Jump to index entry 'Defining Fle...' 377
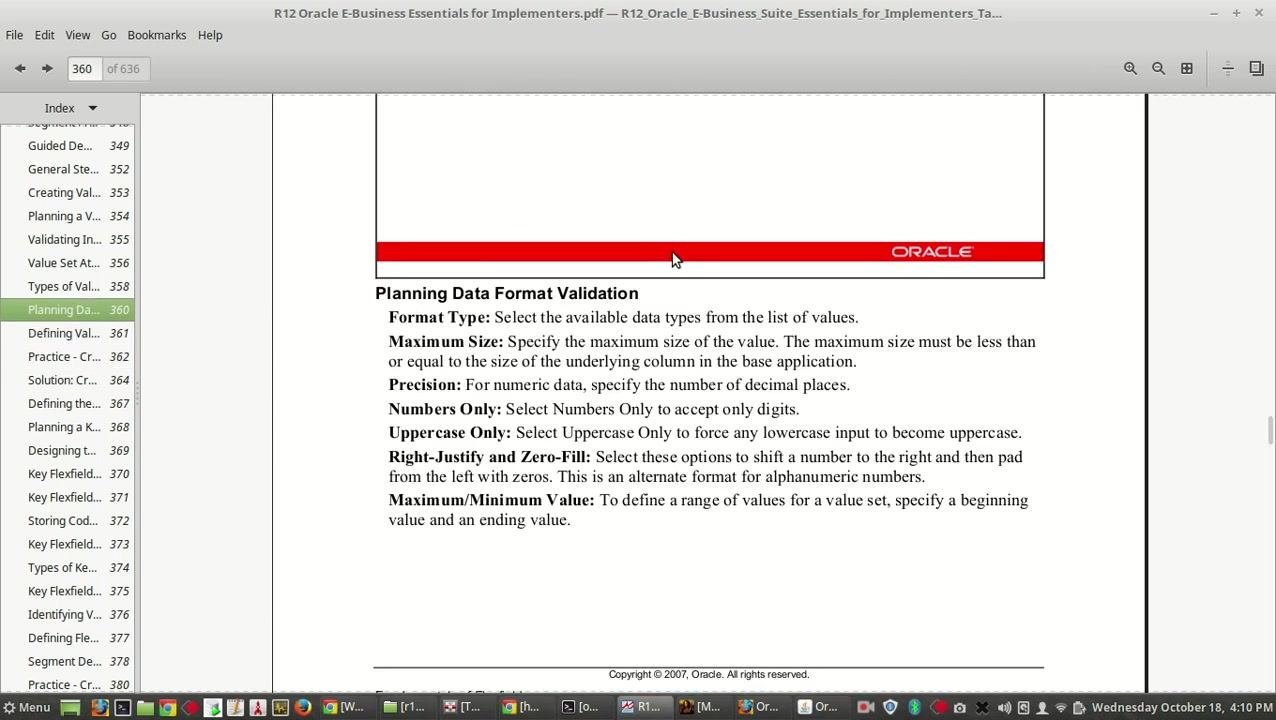 point(67,638)
